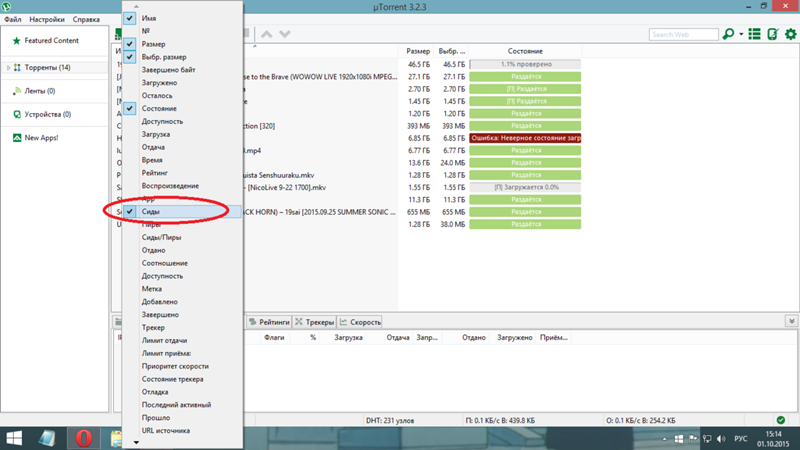Click the Торренты (14) sidebar icon
This screenshot has width=800, height=450.
(17, 67)
